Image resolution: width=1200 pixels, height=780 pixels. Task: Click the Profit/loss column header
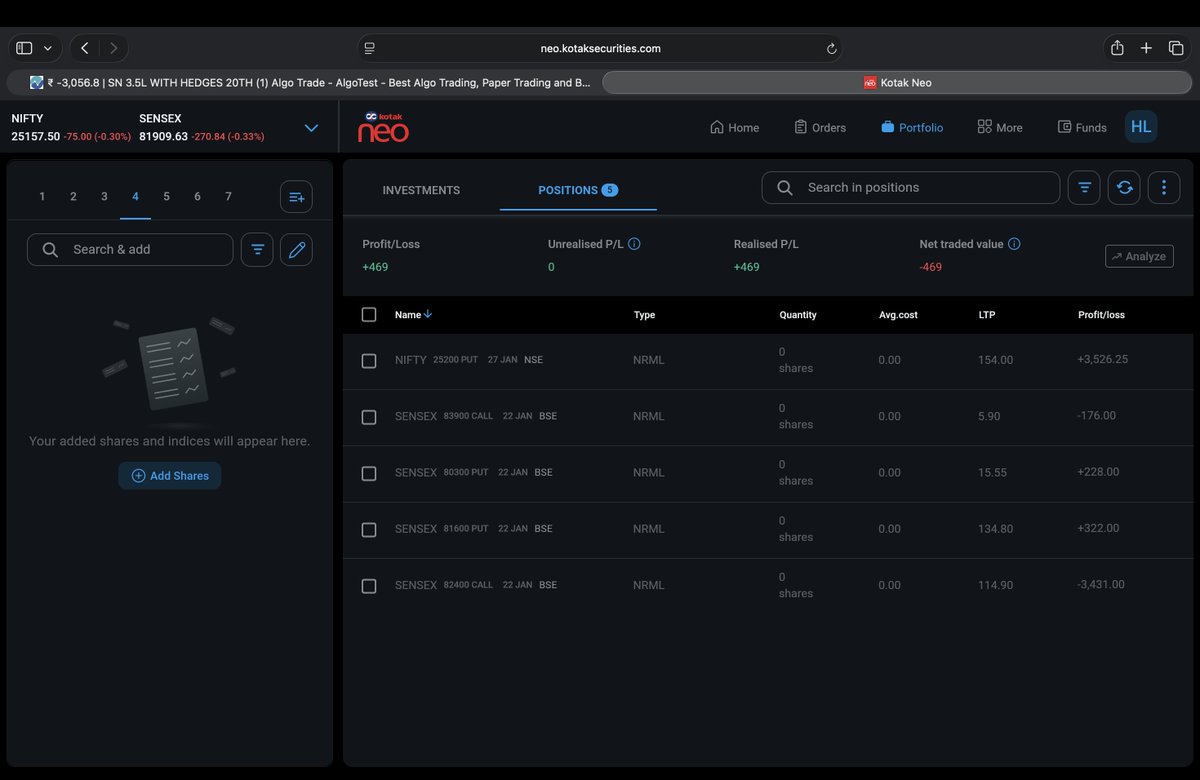point(1101,315)
